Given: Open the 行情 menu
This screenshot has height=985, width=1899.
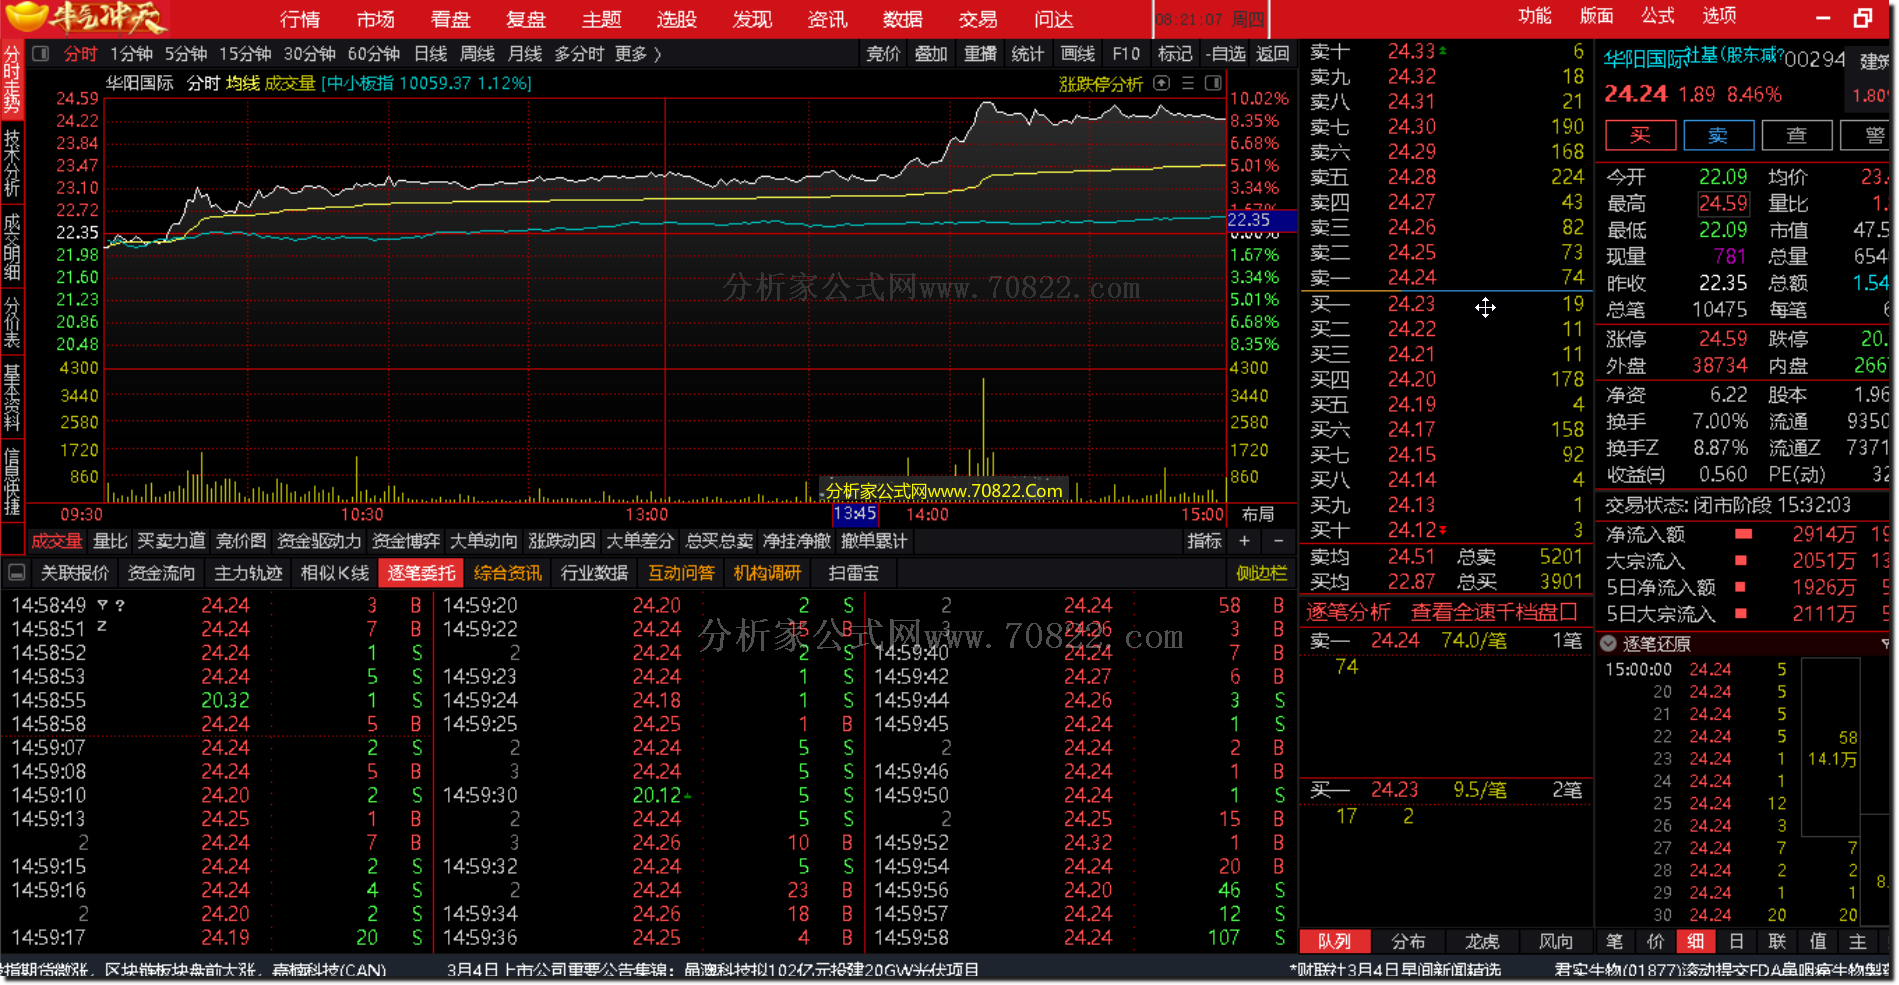Looking at the screenshot, I should 300,19.
